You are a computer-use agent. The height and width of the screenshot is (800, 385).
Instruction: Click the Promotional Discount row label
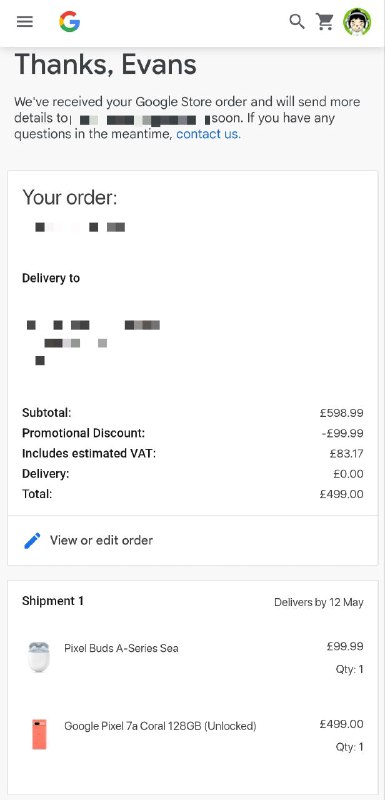pos(84,433)
